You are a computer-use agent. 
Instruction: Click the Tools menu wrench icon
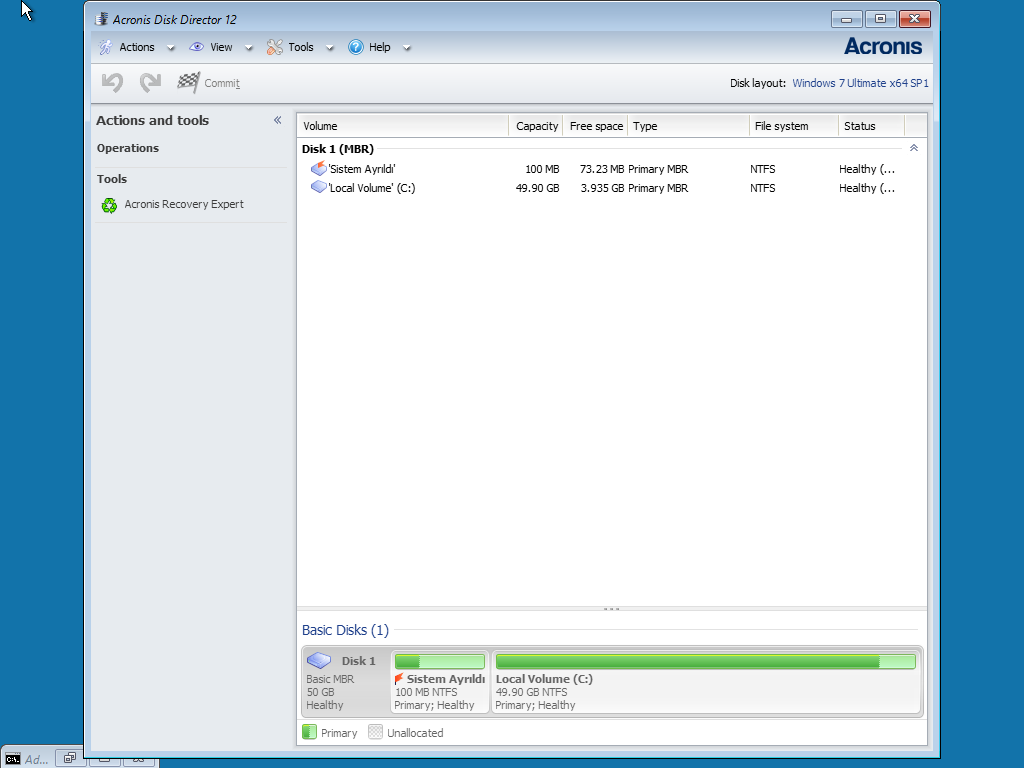click(x=275, y=47)
